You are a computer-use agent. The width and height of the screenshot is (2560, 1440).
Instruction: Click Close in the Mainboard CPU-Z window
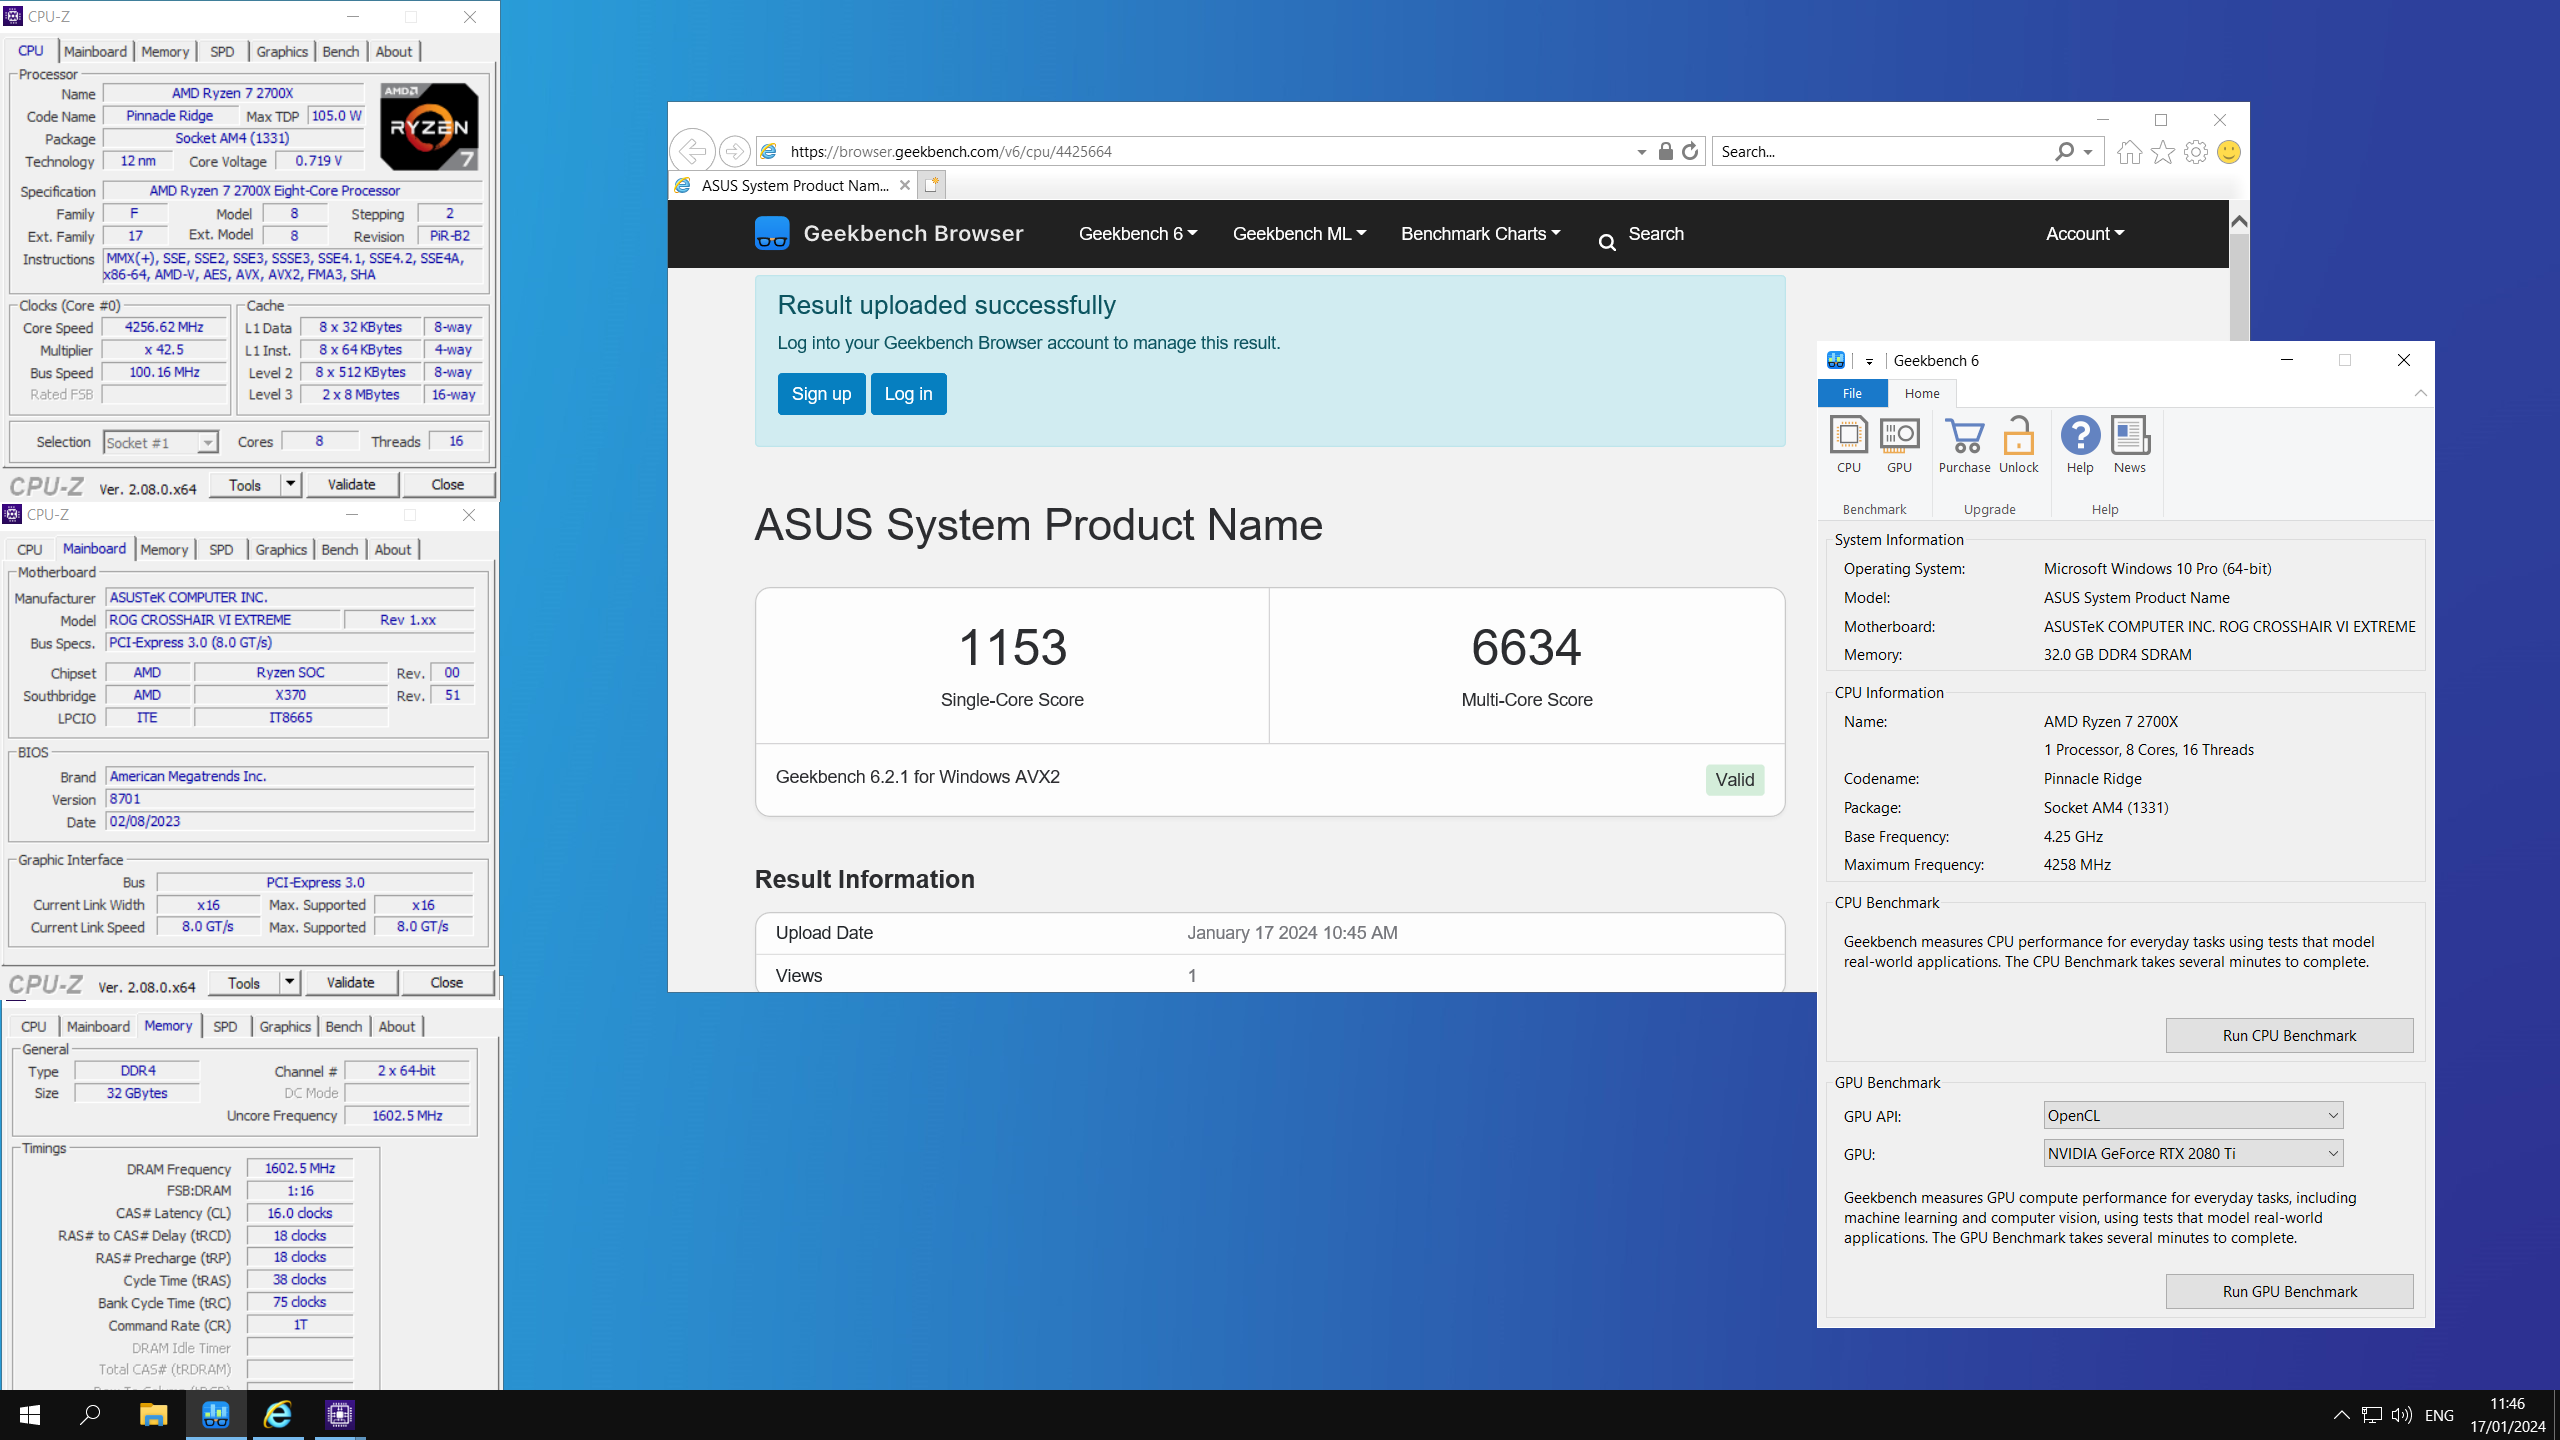click(447, 983)
